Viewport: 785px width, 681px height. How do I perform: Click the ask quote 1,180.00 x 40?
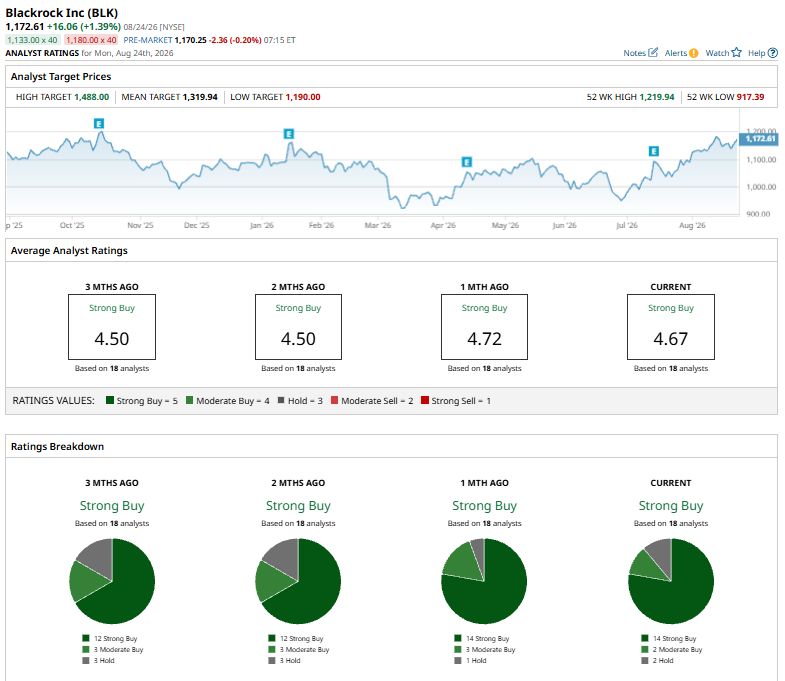pos(91,40)
